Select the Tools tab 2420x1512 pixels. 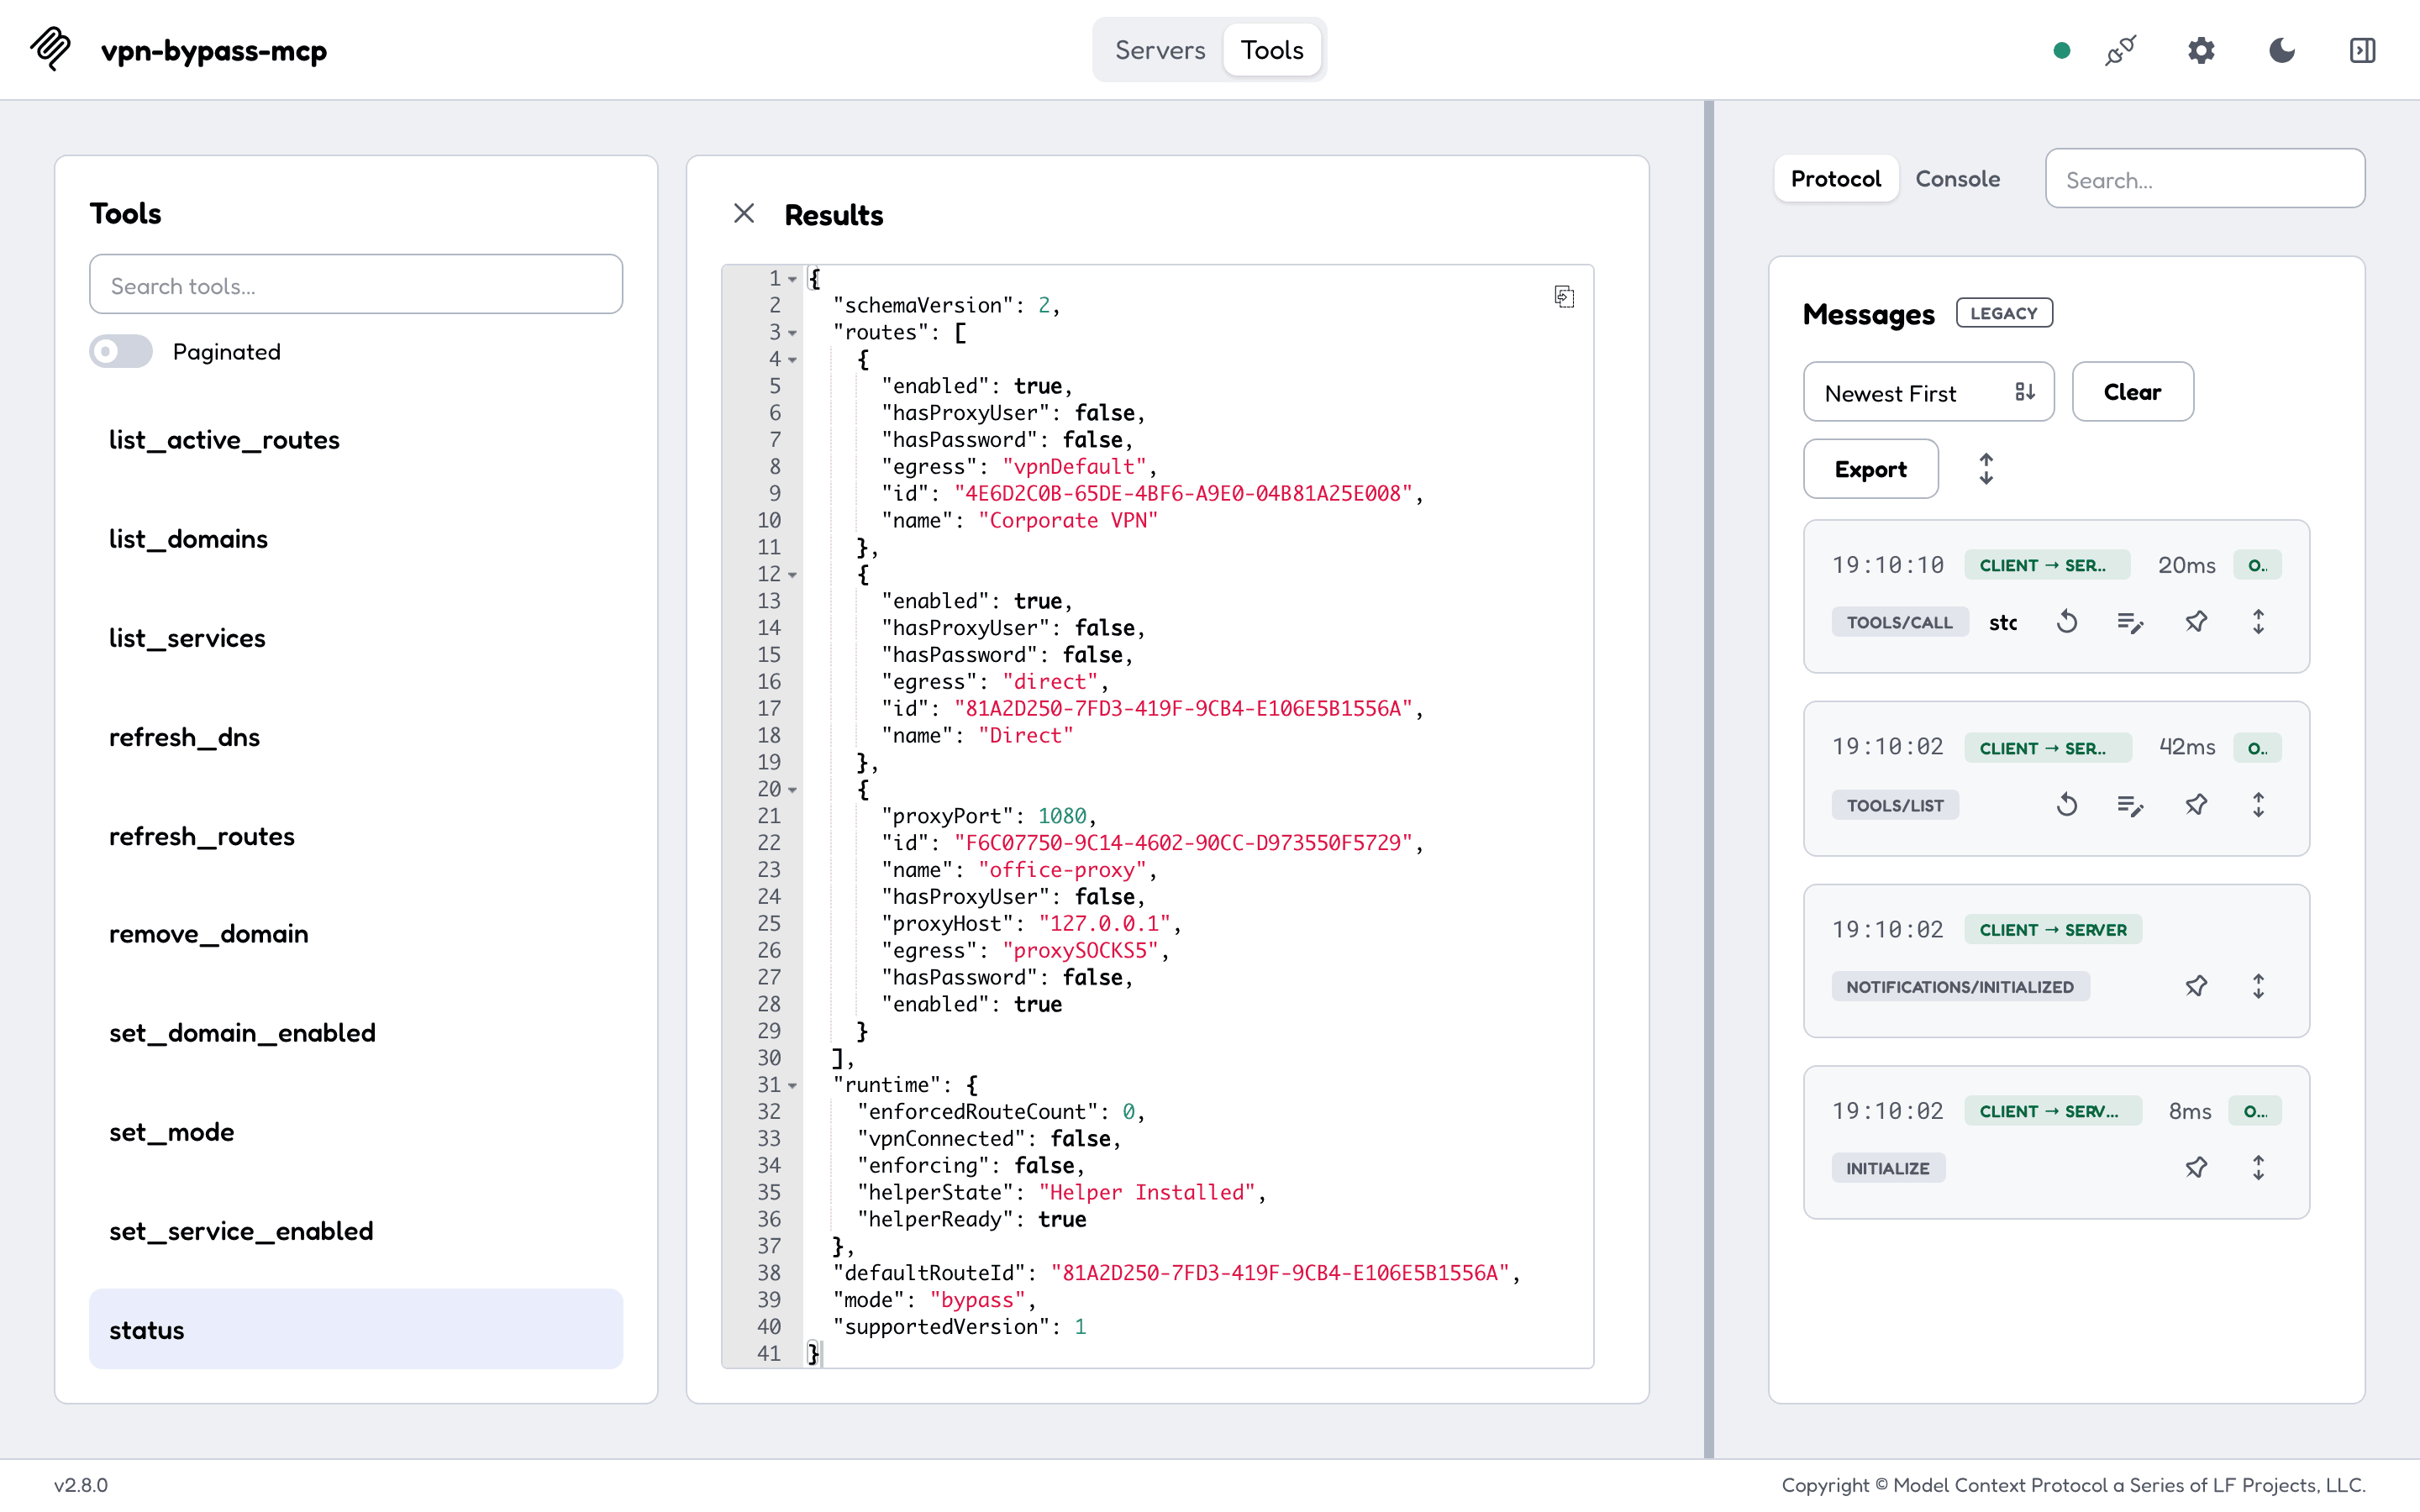[1272, 50]
